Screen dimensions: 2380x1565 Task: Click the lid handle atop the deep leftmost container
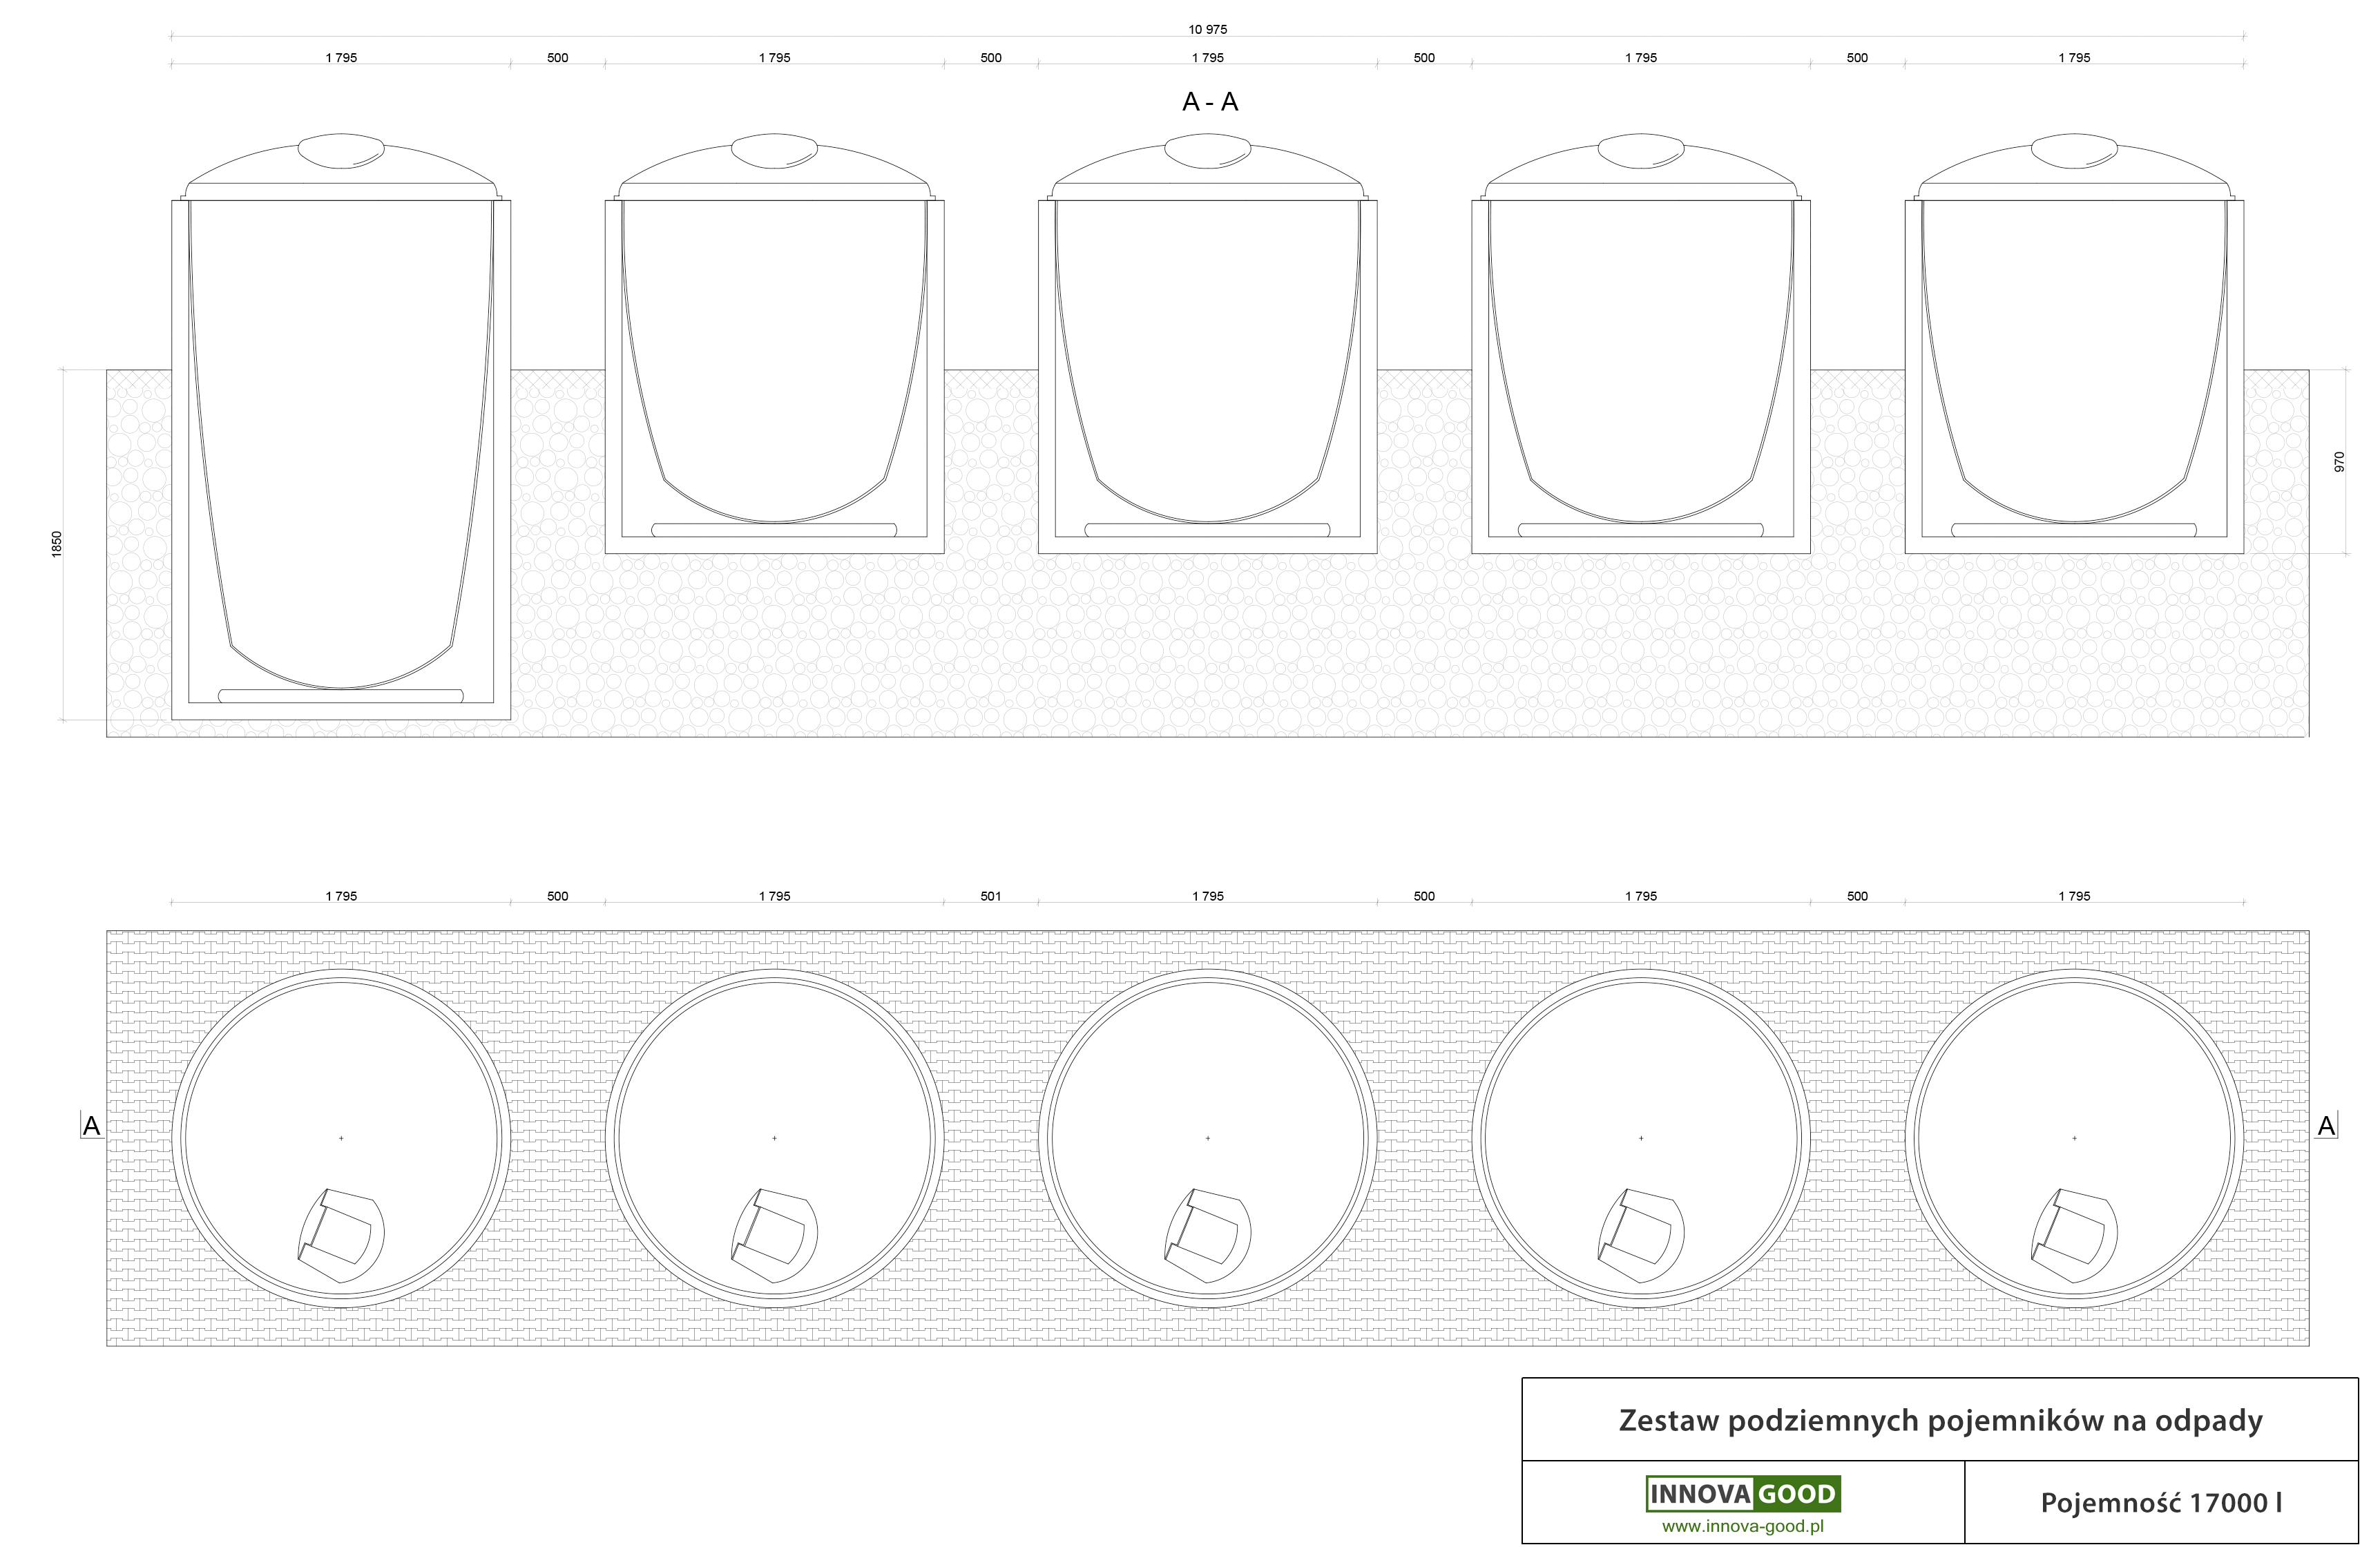point(341,151)
